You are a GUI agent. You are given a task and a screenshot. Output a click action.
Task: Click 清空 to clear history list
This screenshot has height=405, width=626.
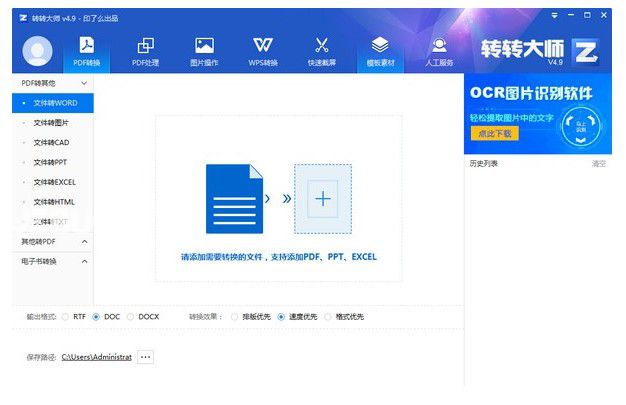pos(598,163)
